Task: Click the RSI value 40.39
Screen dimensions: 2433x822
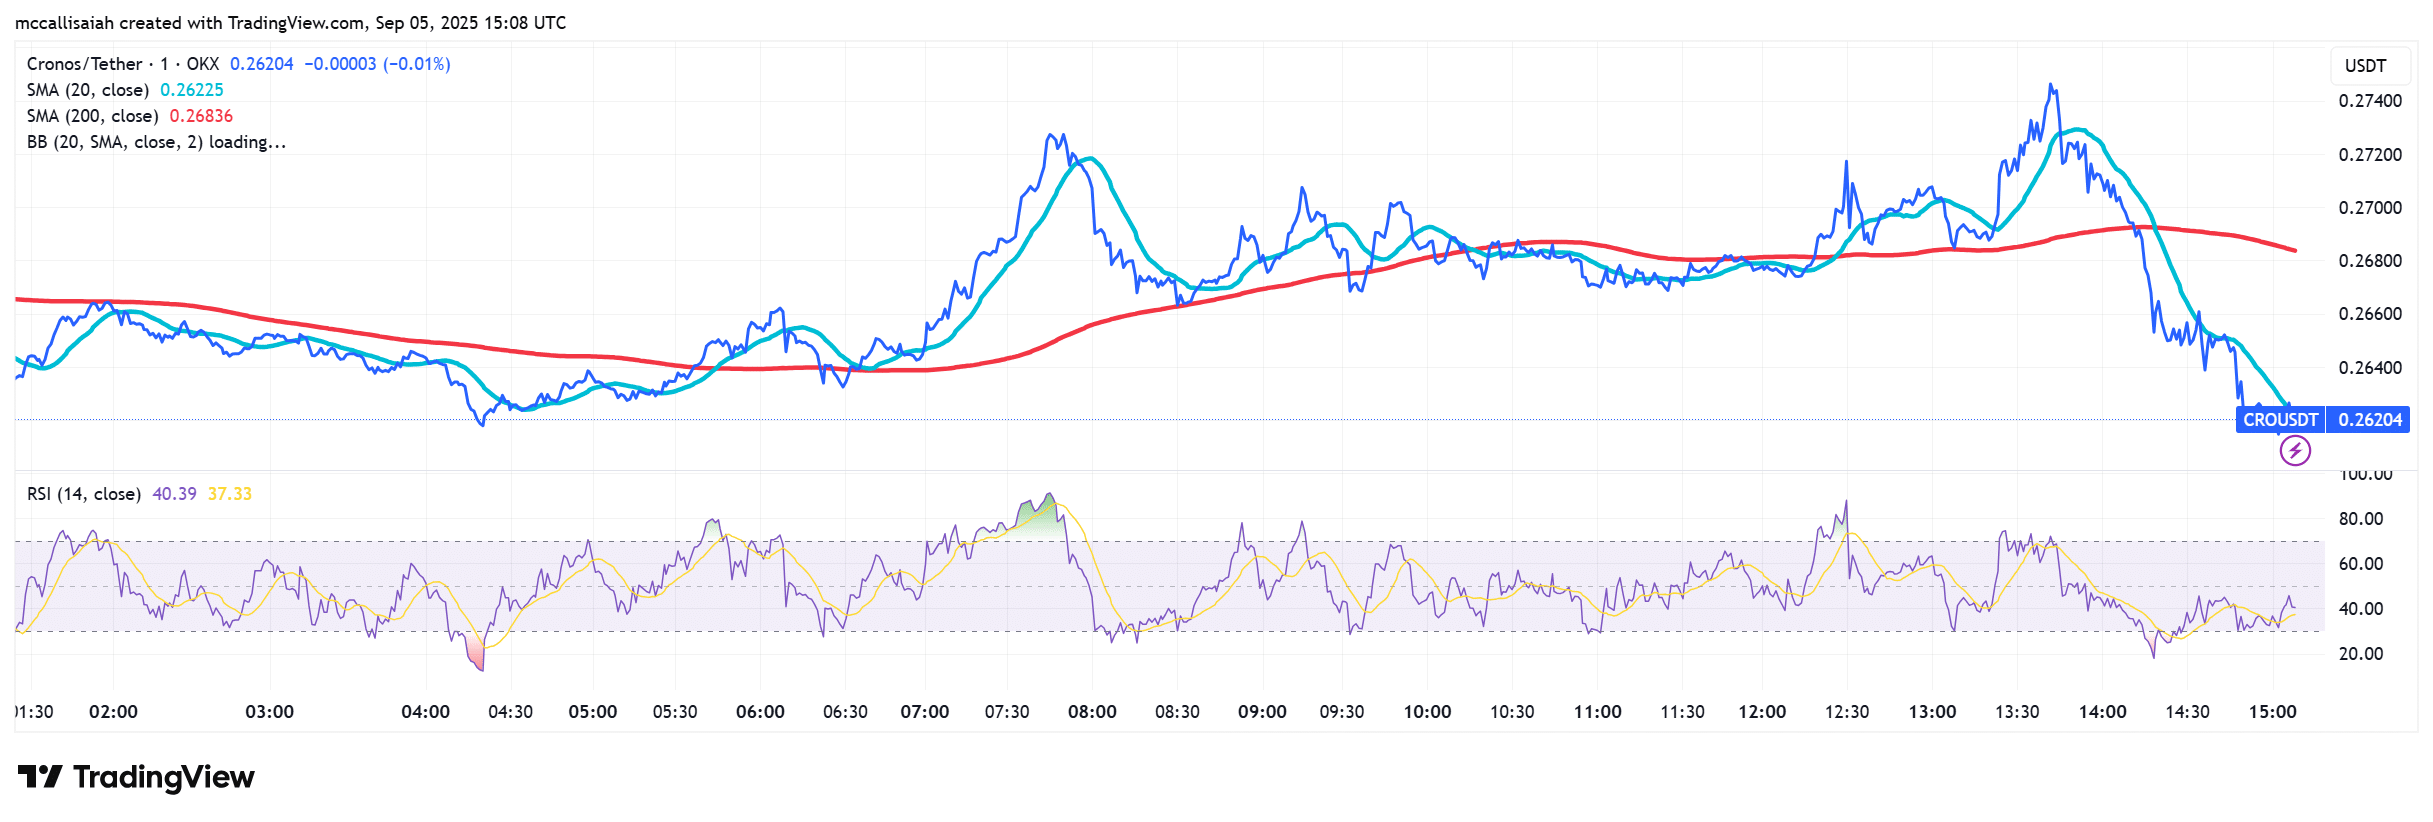Action: click(x=174, y=494)
